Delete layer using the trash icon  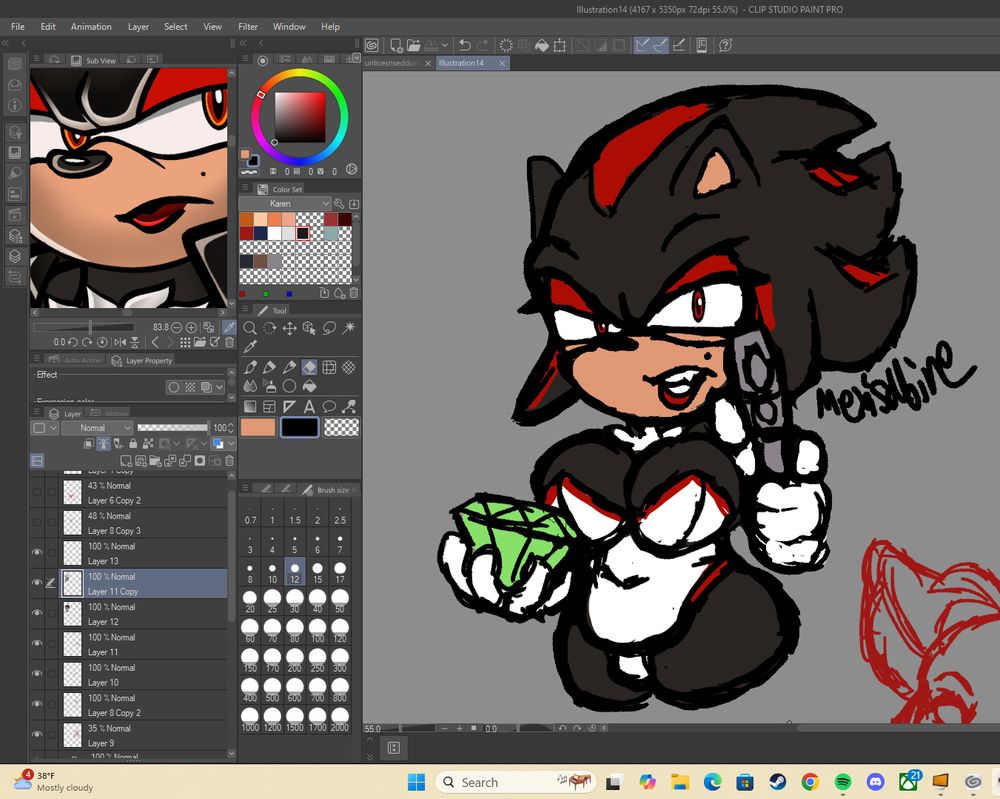tap(230, 461)
